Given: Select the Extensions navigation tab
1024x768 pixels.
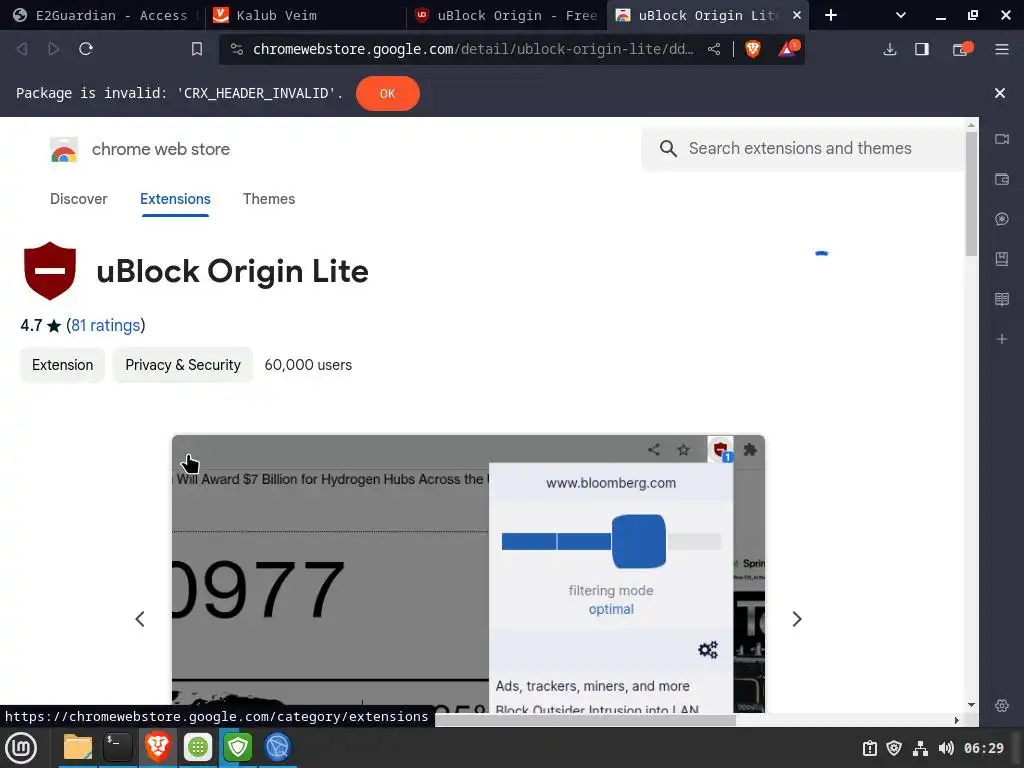Looking at the screenshot, I should pos(175,199).
